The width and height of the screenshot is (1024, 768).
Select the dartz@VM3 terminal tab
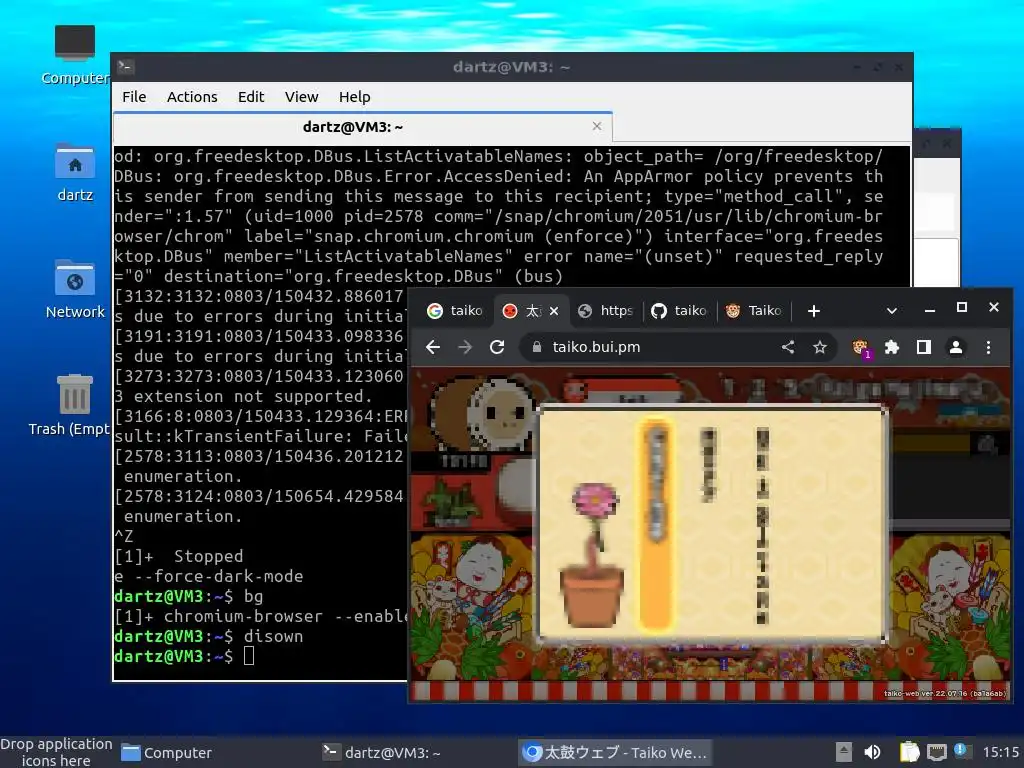tap(353, 127)
